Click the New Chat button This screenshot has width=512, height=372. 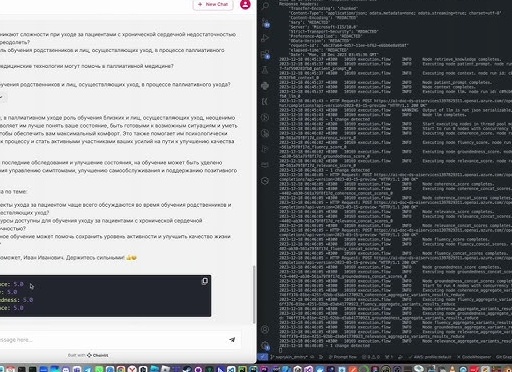tap(213, 4)
